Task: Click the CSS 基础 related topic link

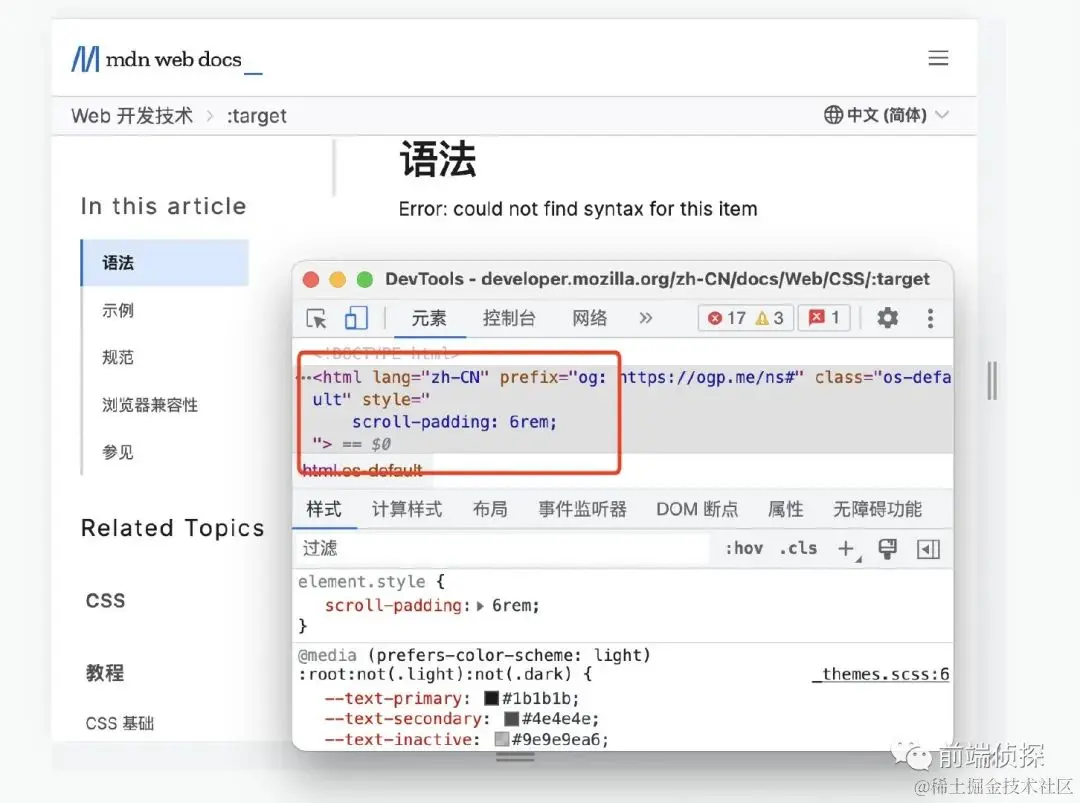Action: click(x=120, y=723)
